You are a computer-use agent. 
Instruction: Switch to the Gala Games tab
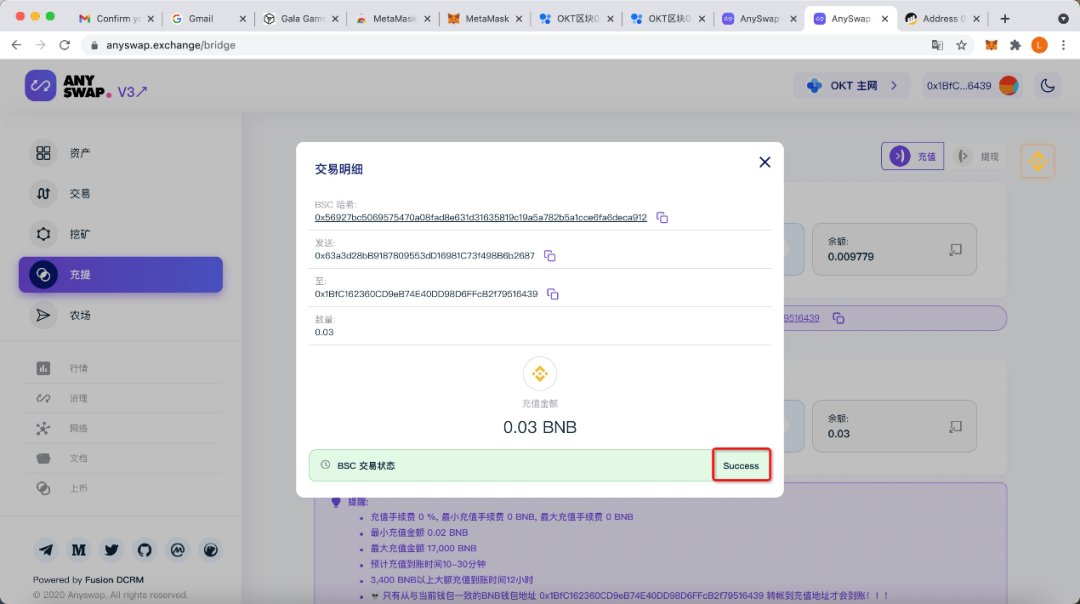(x=302, y=19)
